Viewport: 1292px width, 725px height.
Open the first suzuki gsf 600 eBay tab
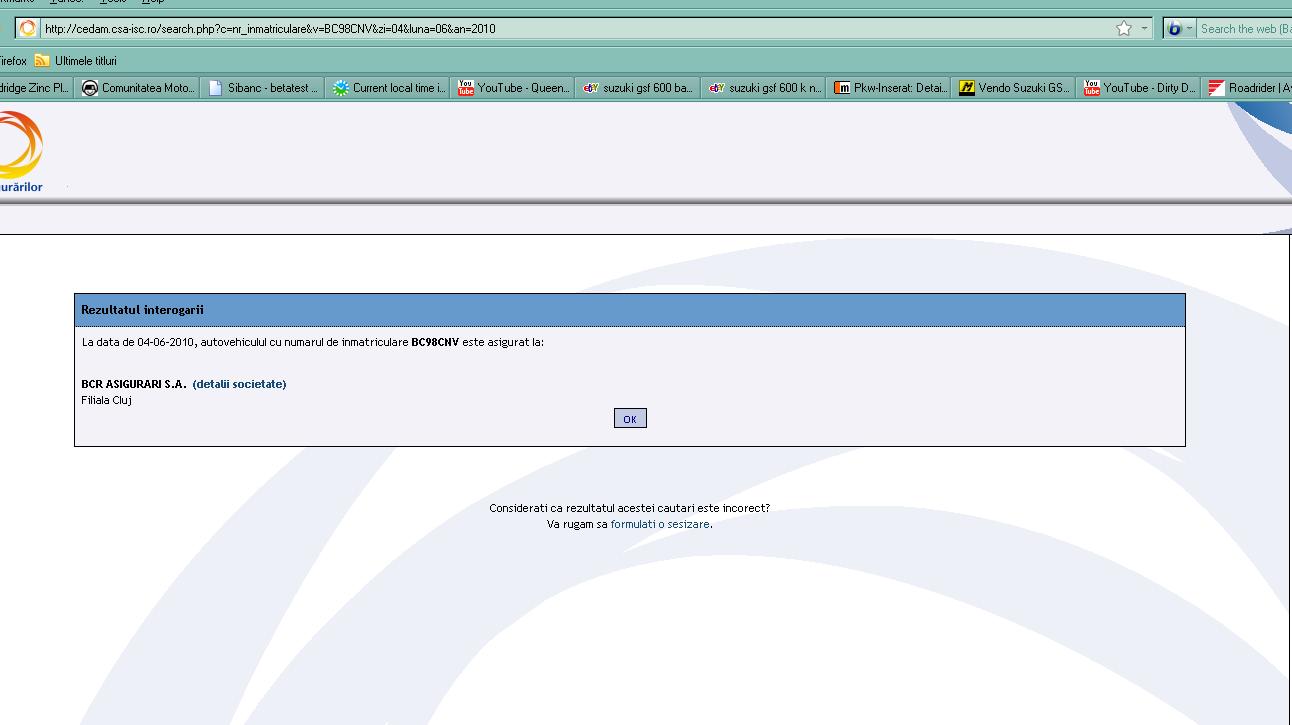640,88
